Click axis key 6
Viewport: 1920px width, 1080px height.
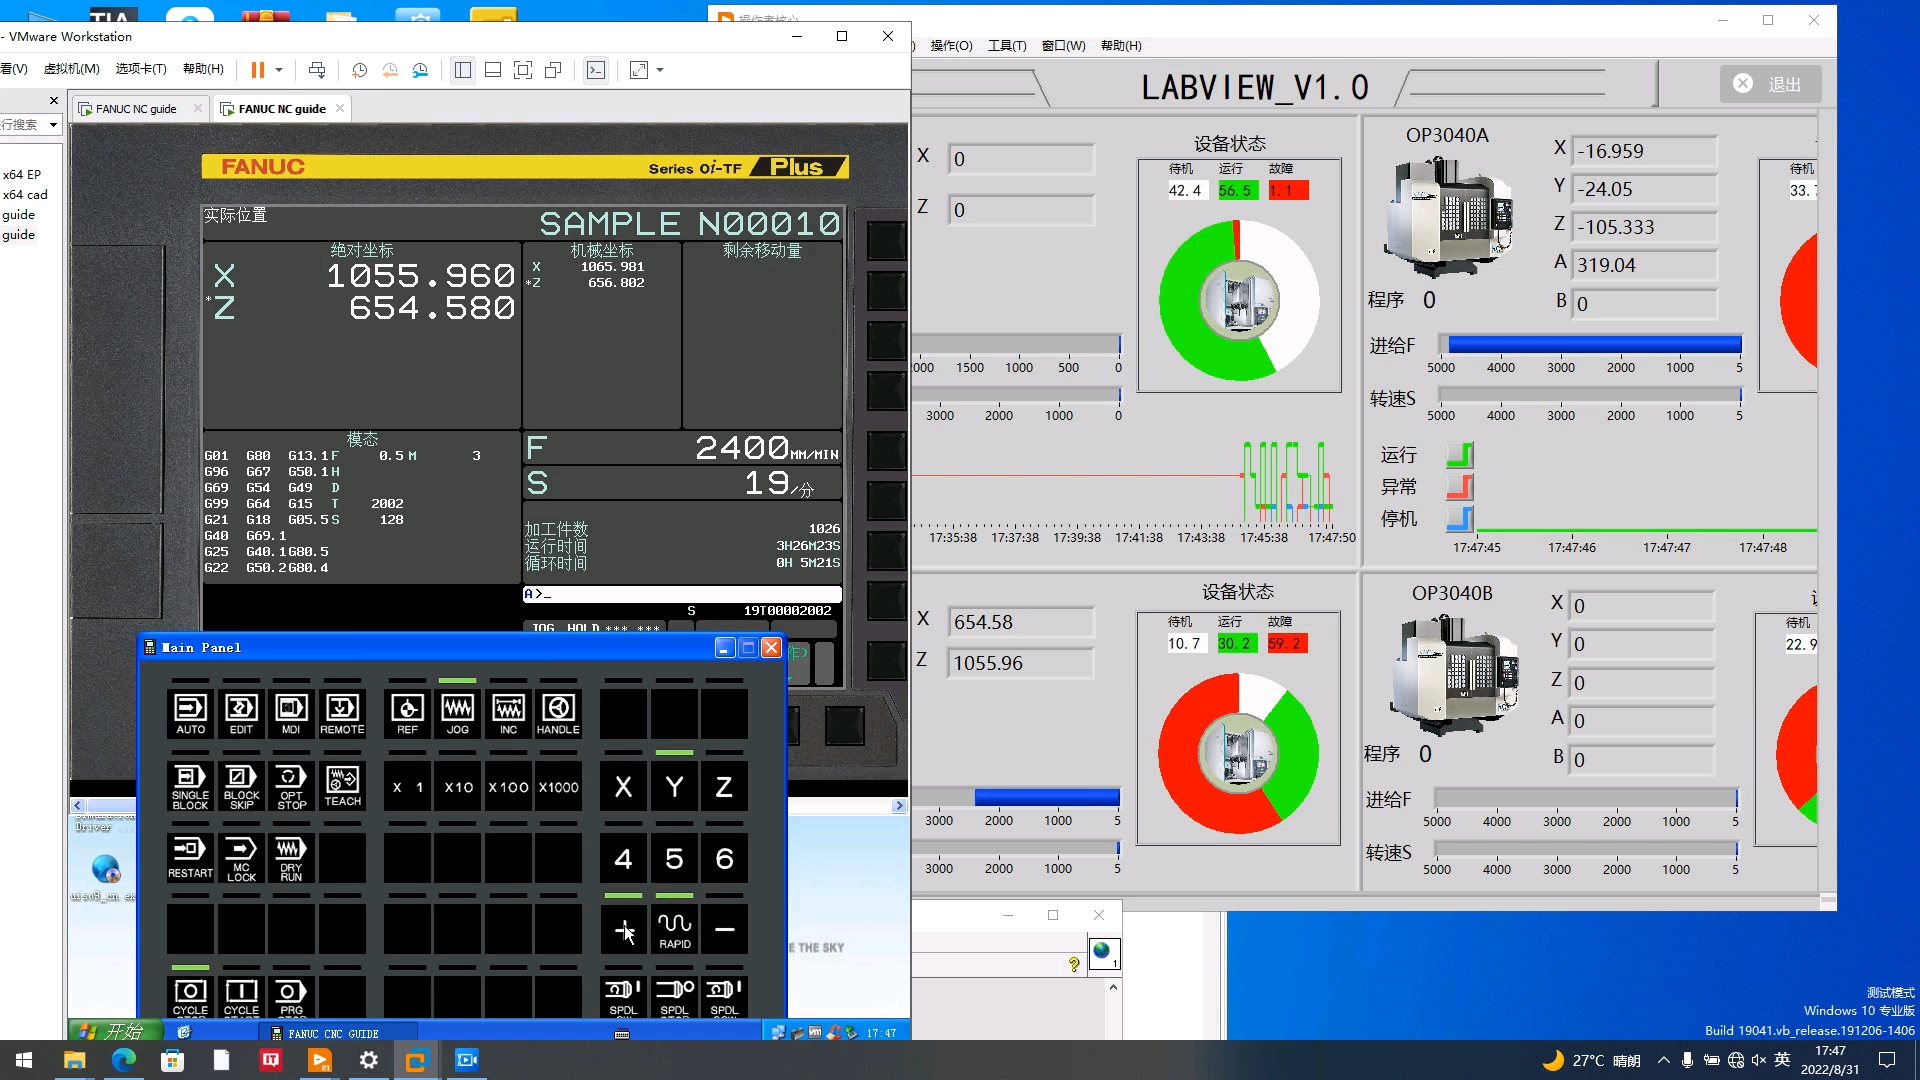[x=724, y=858]
